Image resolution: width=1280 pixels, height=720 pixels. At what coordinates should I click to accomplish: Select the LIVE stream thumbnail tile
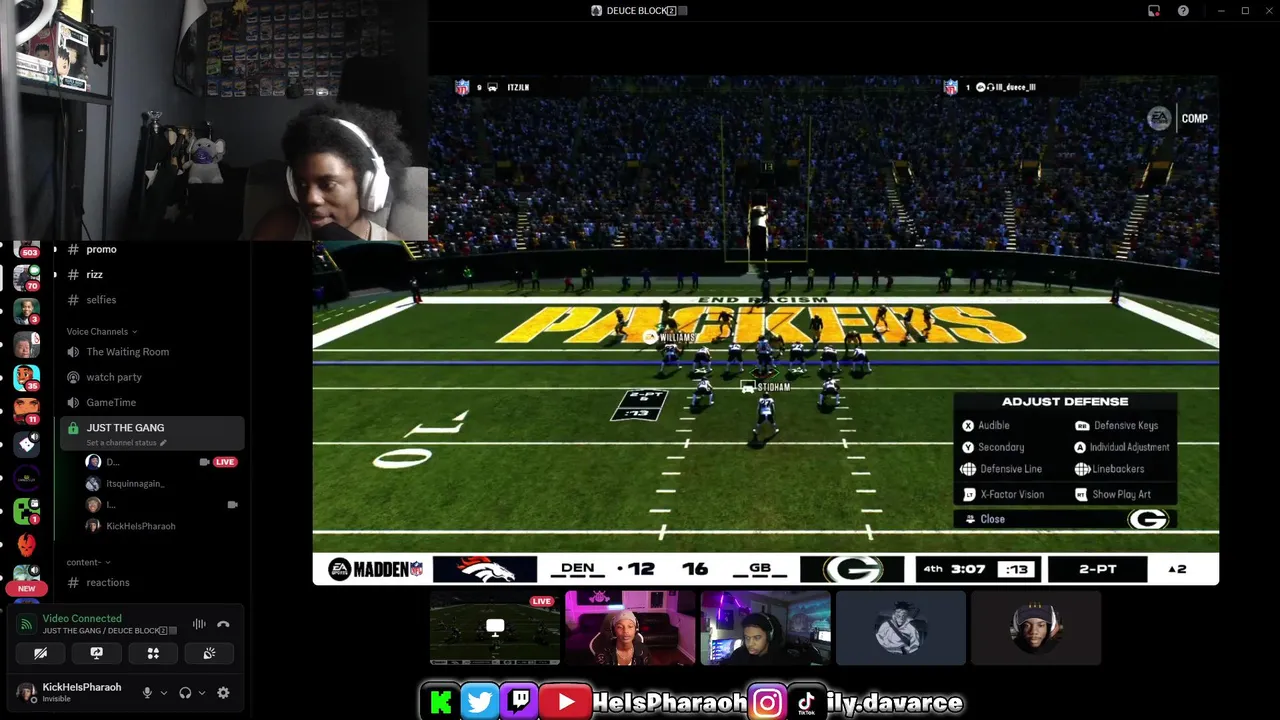pos(494,628)
